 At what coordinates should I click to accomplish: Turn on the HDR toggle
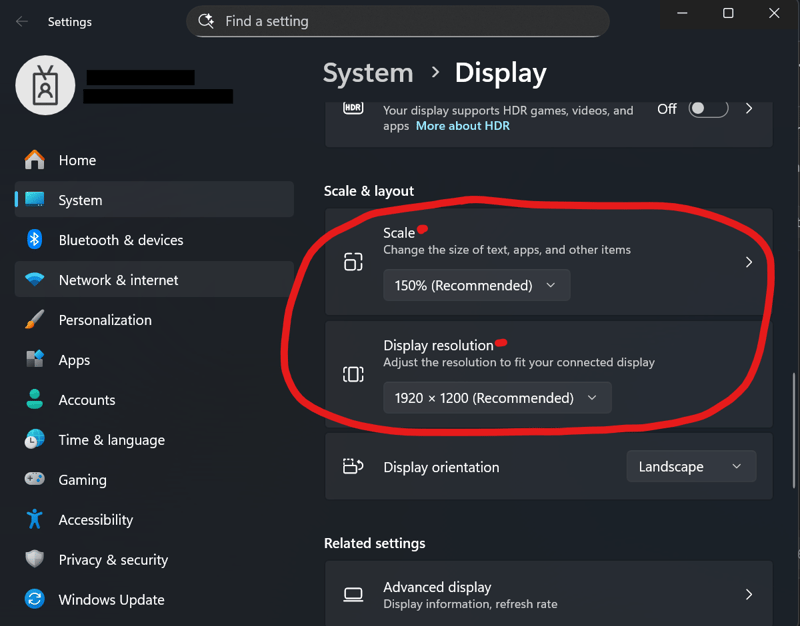[708, 109]
